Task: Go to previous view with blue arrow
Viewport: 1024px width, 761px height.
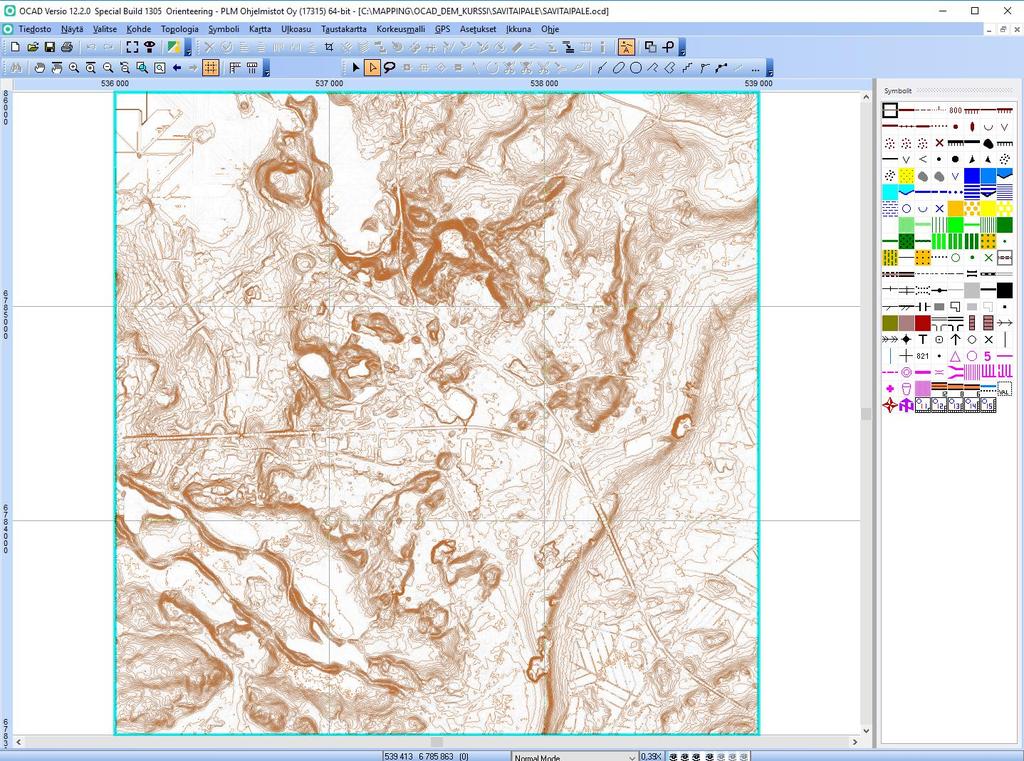Action: [x=176, y=67]
